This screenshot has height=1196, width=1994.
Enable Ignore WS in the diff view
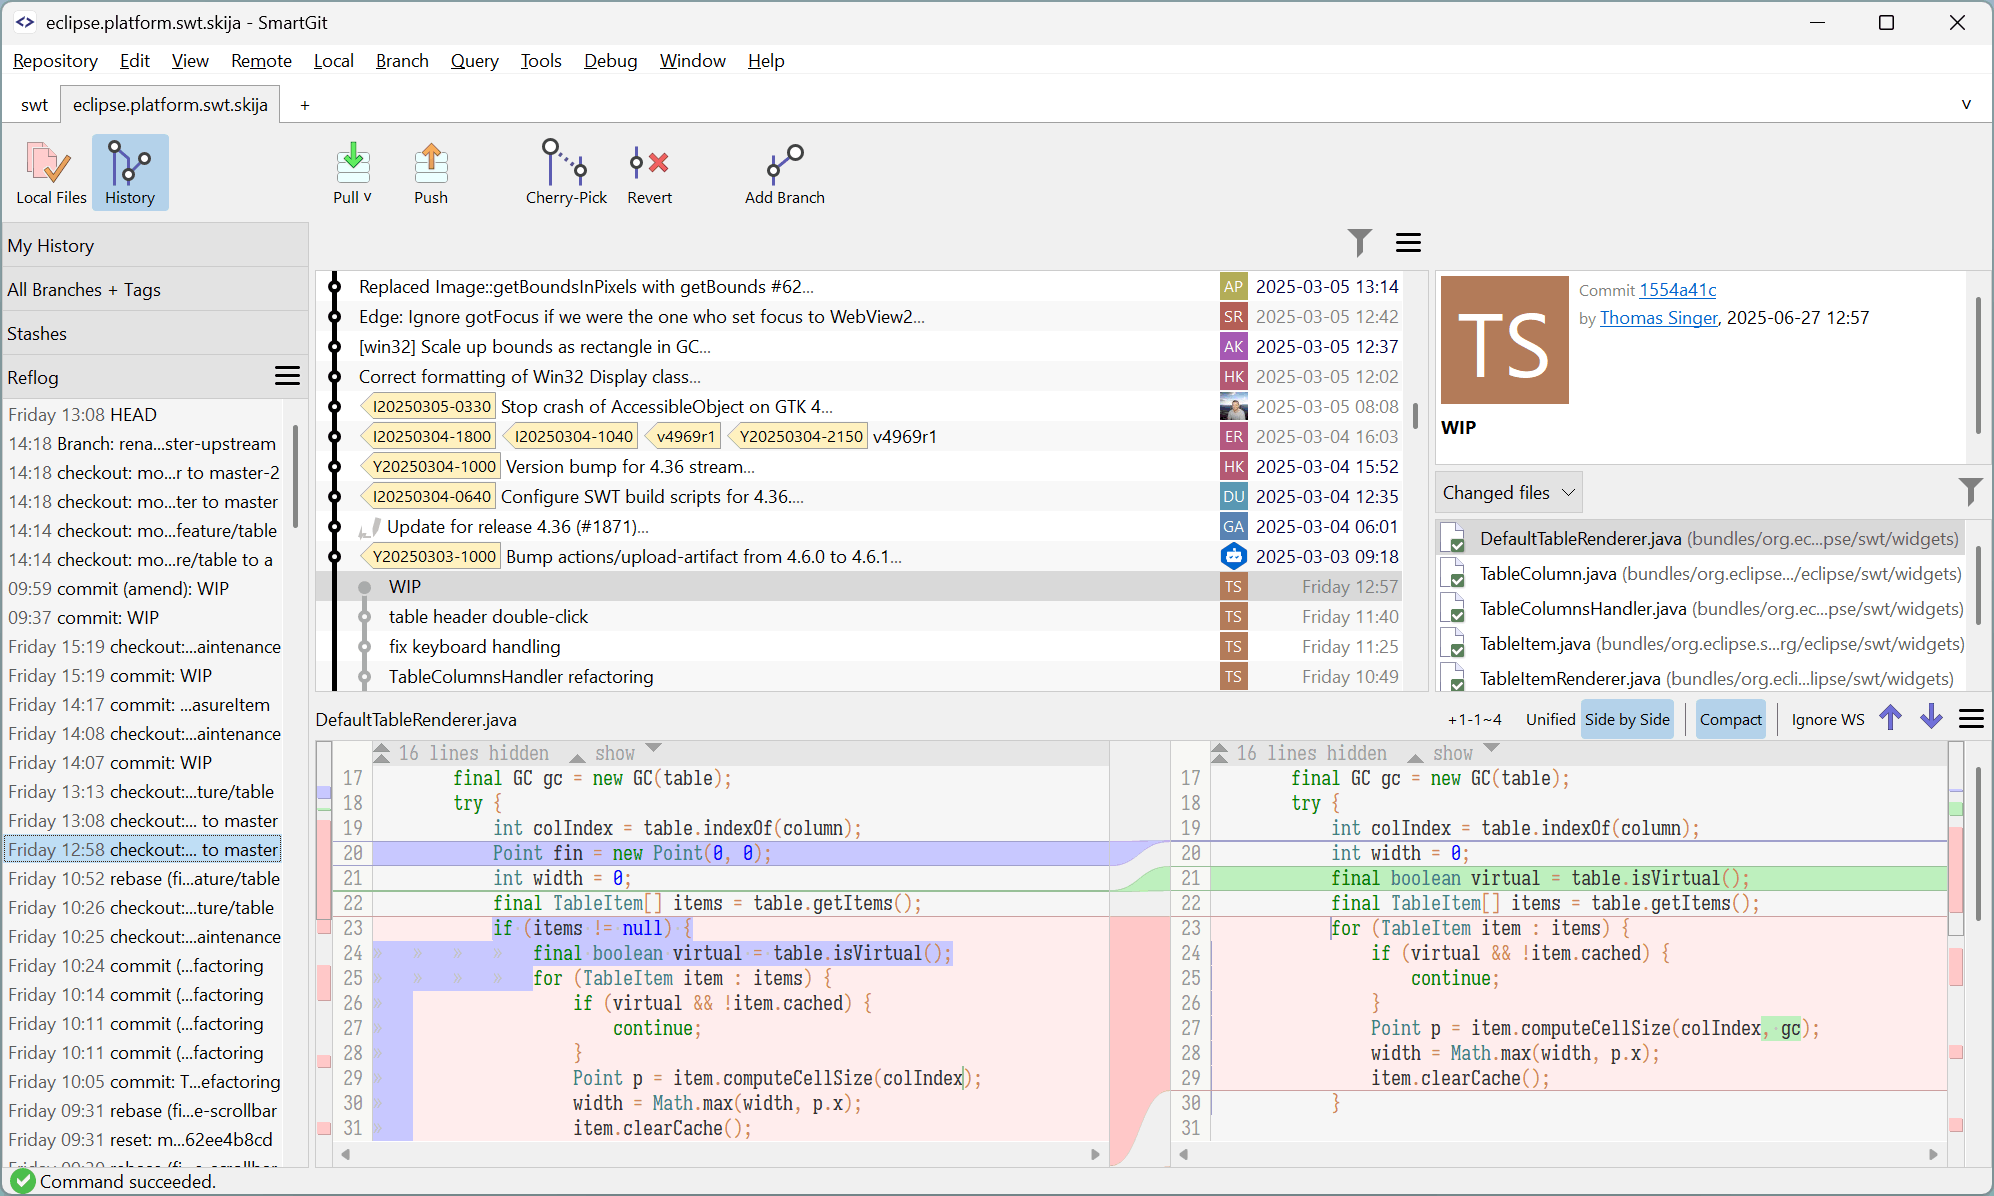[x=1826, y=718]
